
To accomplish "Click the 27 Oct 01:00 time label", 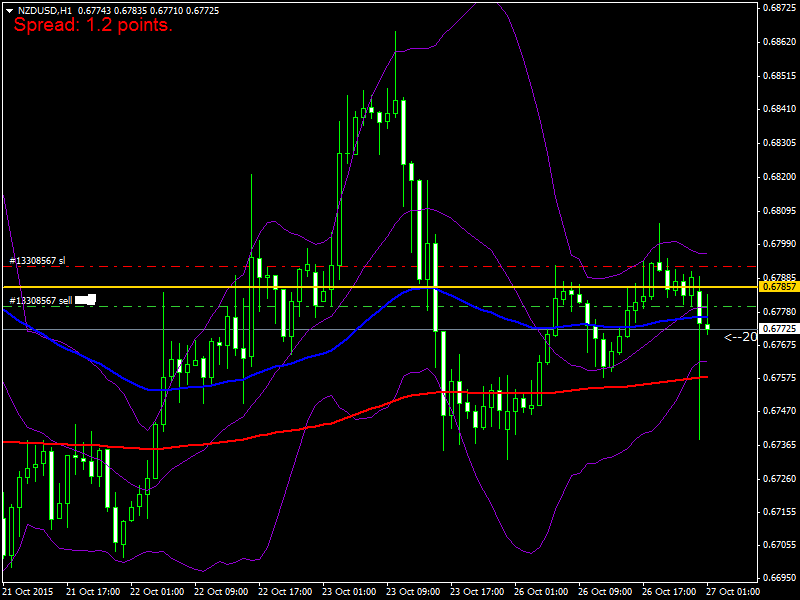I will coord(731,591).
